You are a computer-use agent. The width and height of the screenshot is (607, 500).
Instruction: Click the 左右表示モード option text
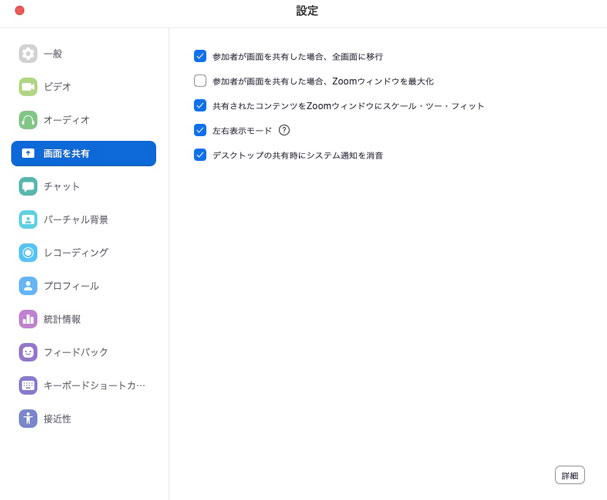click(x=242, y=131)
